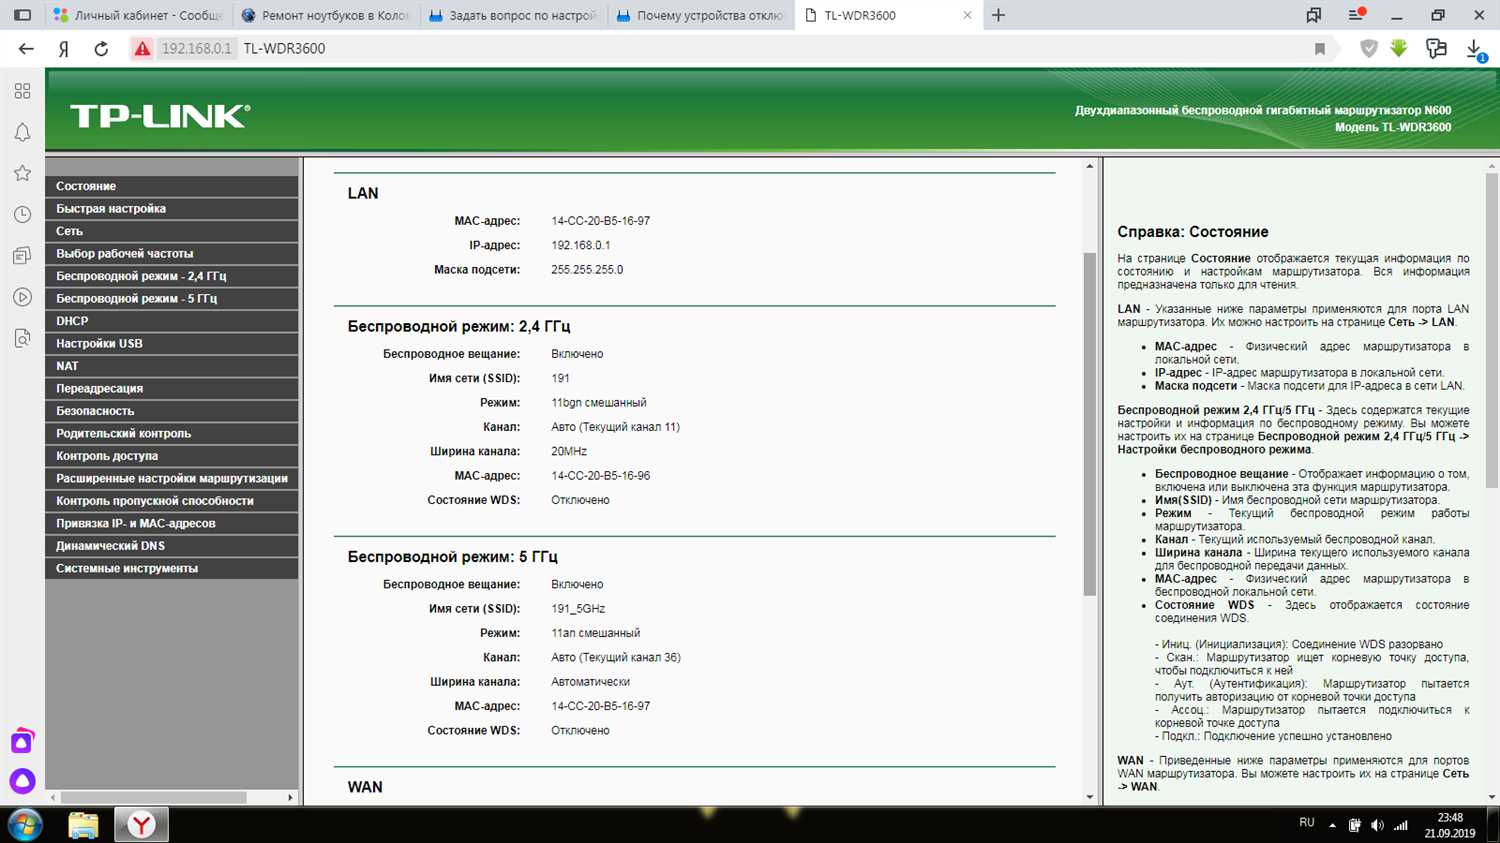Open the network signal tray icon

click(1401, 825)
